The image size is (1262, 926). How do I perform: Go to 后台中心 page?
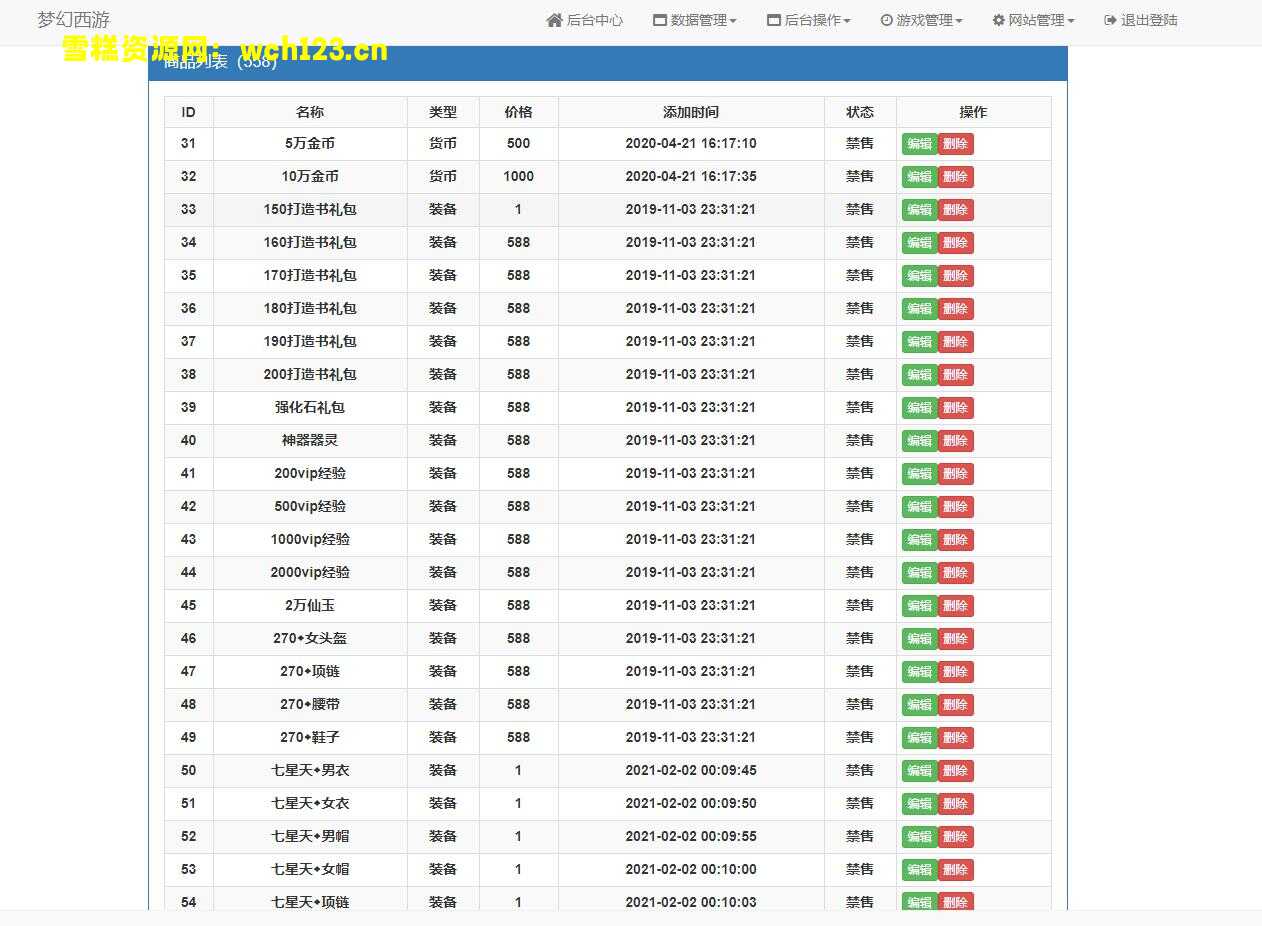coord(594,20)
